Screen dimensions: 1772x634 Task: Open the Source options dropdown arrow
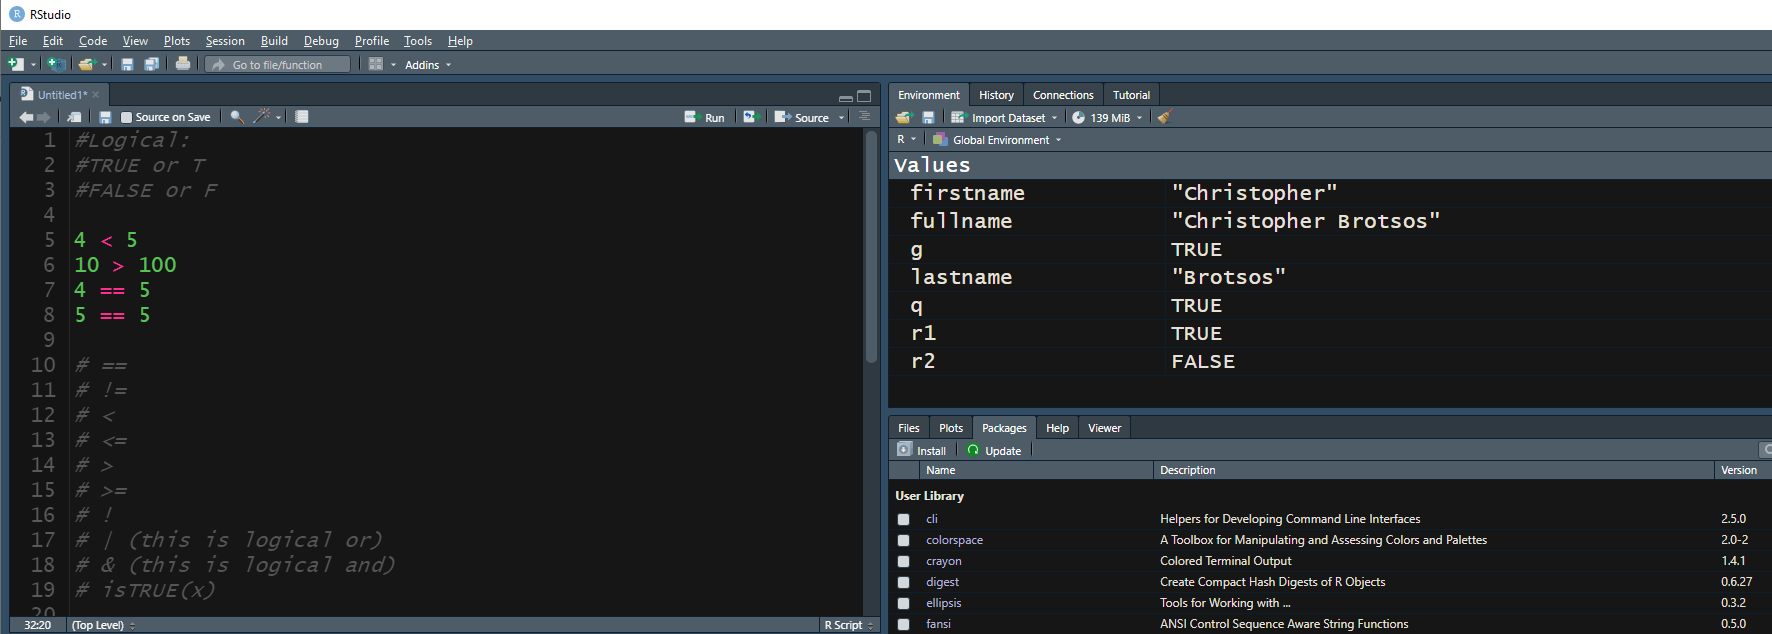[x=841, y=118]
